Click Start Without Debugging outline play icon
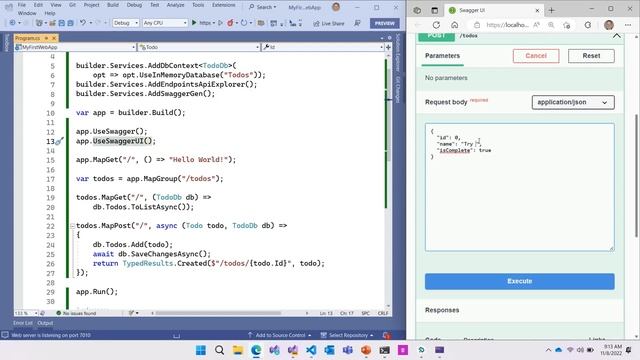The image size is (640, 360). coord(220,23)
